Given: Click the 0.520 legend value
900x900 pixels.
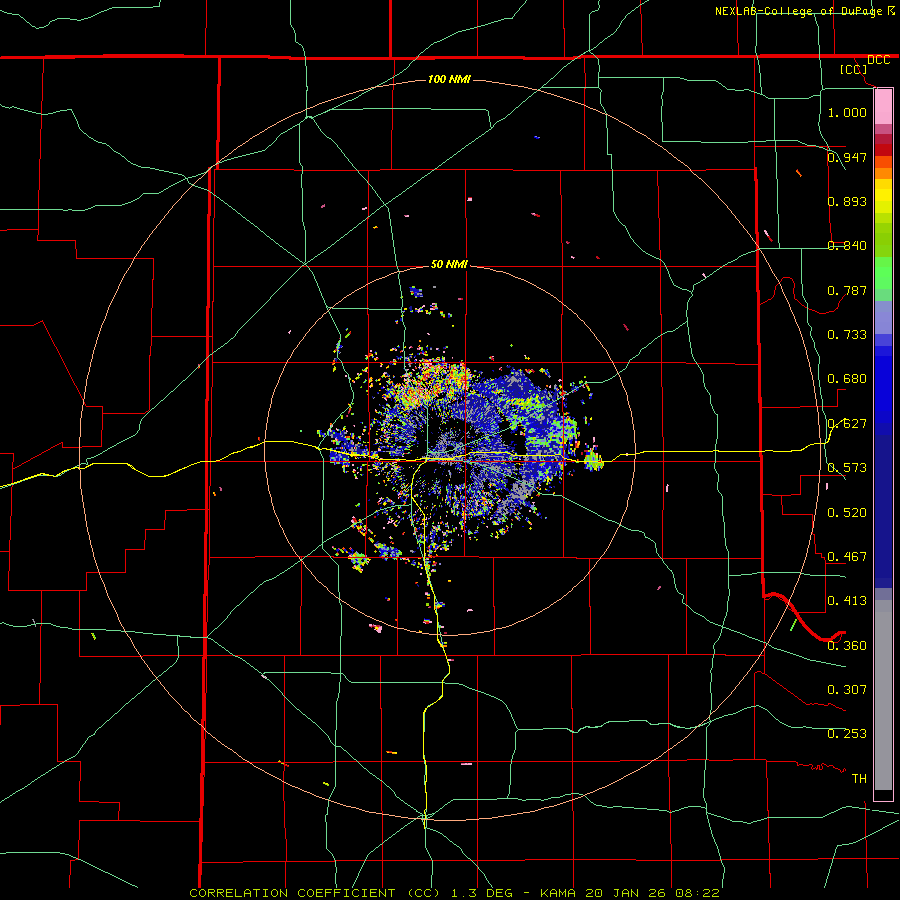Looking at the screenshot, I should pos(847,513).
